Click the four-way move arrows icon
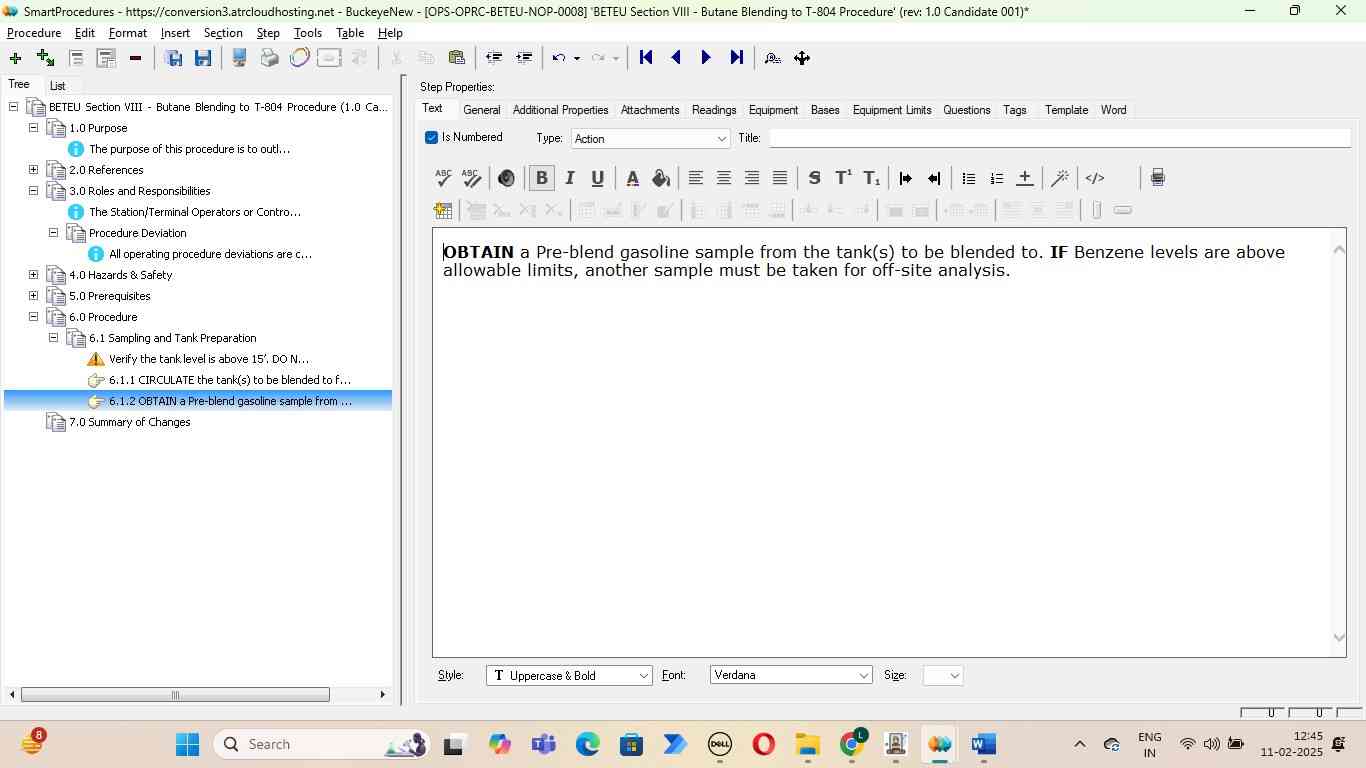The width and height of the screenshot is (1366, 768). [x=802, y=58]
